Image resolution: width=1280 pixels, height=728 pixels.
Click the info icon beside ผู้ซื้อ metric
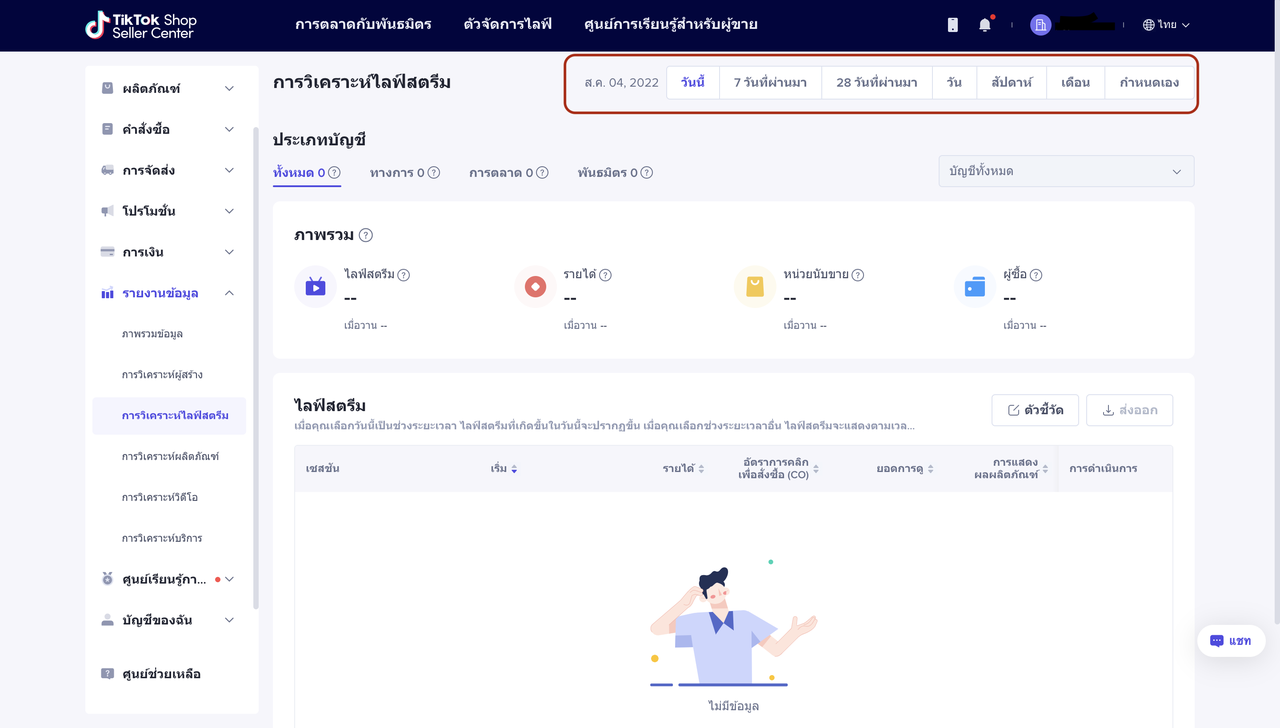(x=1036, y=275)
